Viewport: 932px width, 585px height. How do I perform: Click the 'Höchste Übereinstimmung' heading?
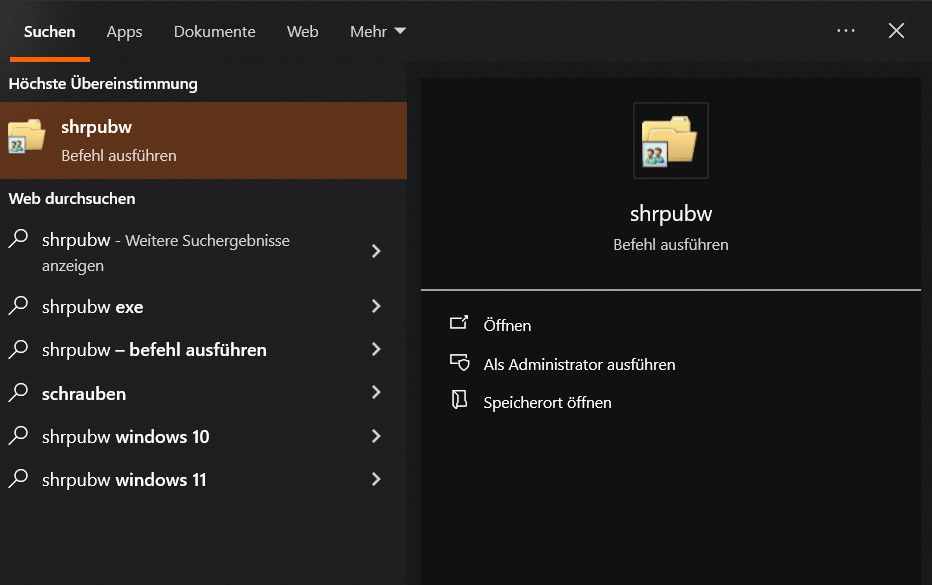pos(103,84)
